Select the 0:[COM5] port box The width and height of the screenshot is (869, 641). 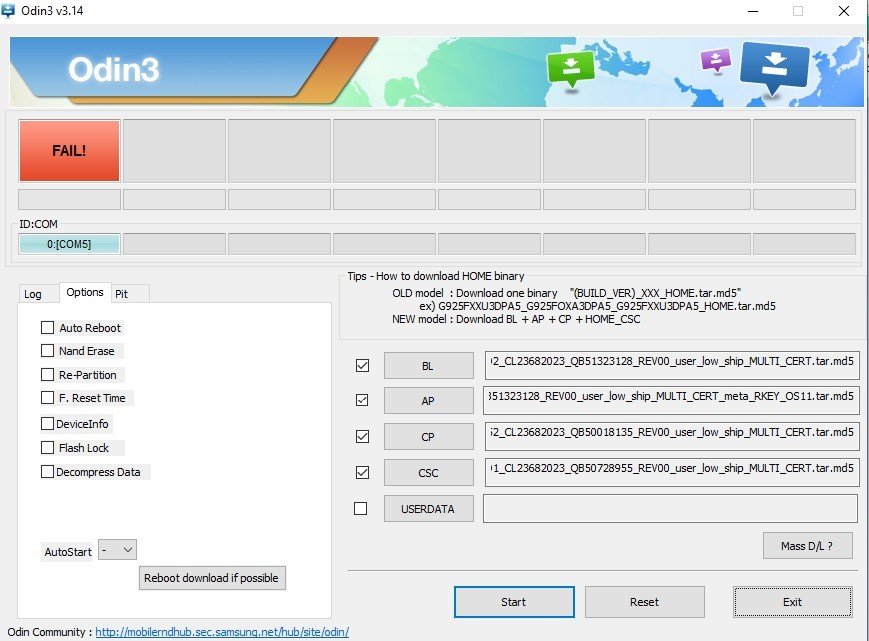pos(69,244)
